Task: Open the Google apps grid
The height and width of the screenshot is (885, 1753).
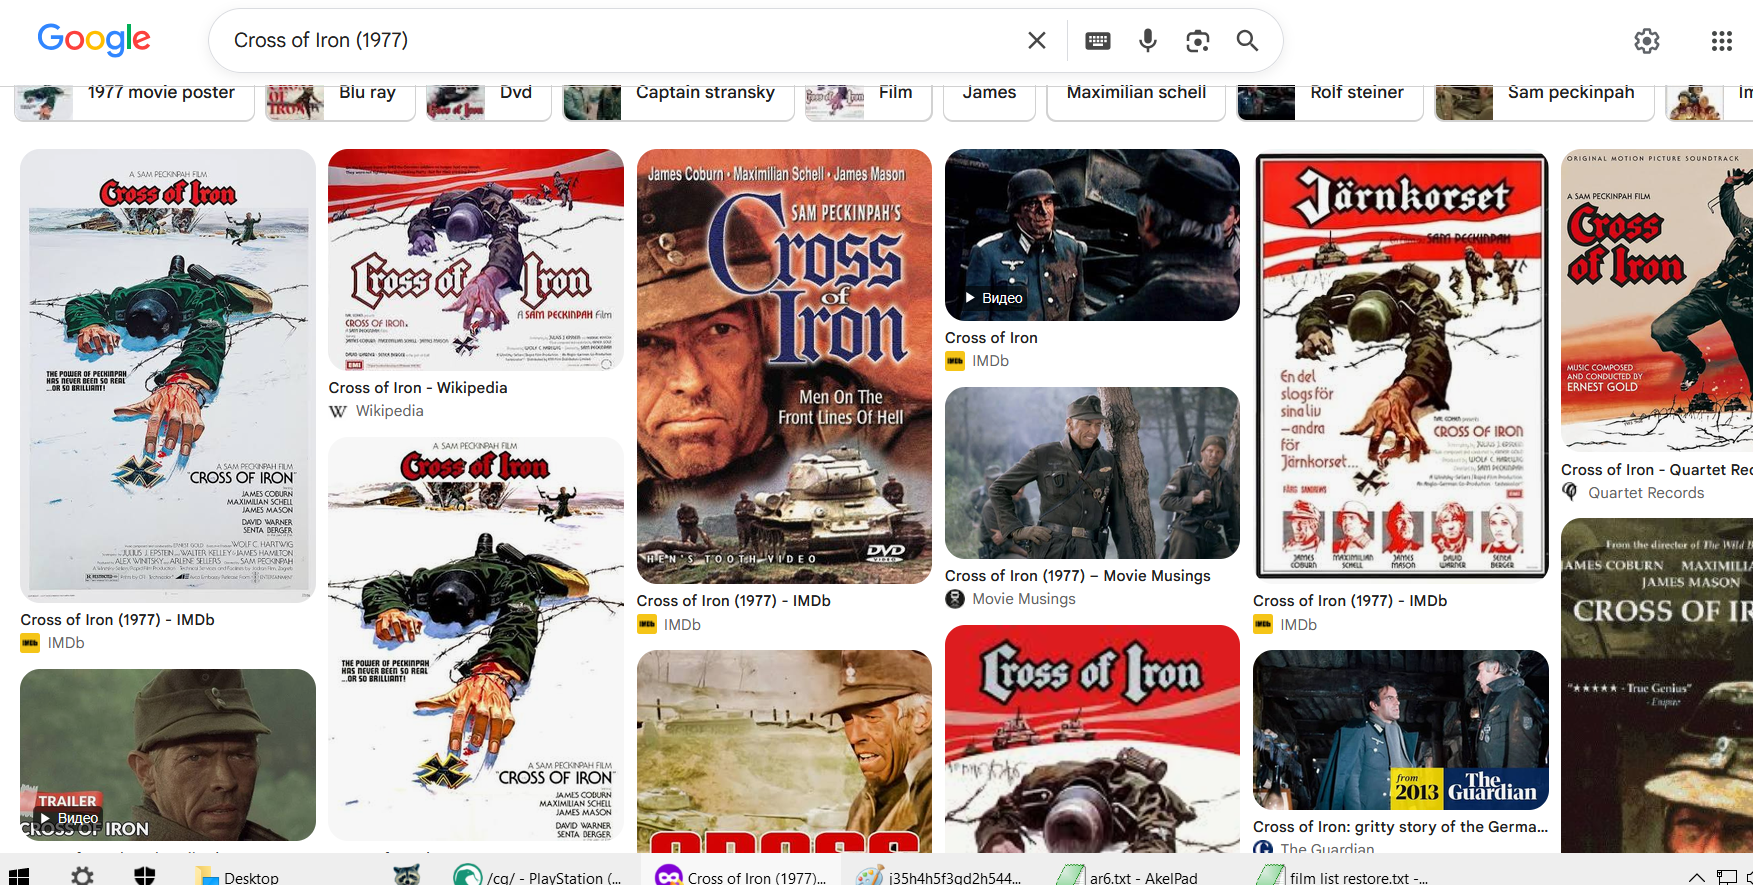Action: 1721,40
